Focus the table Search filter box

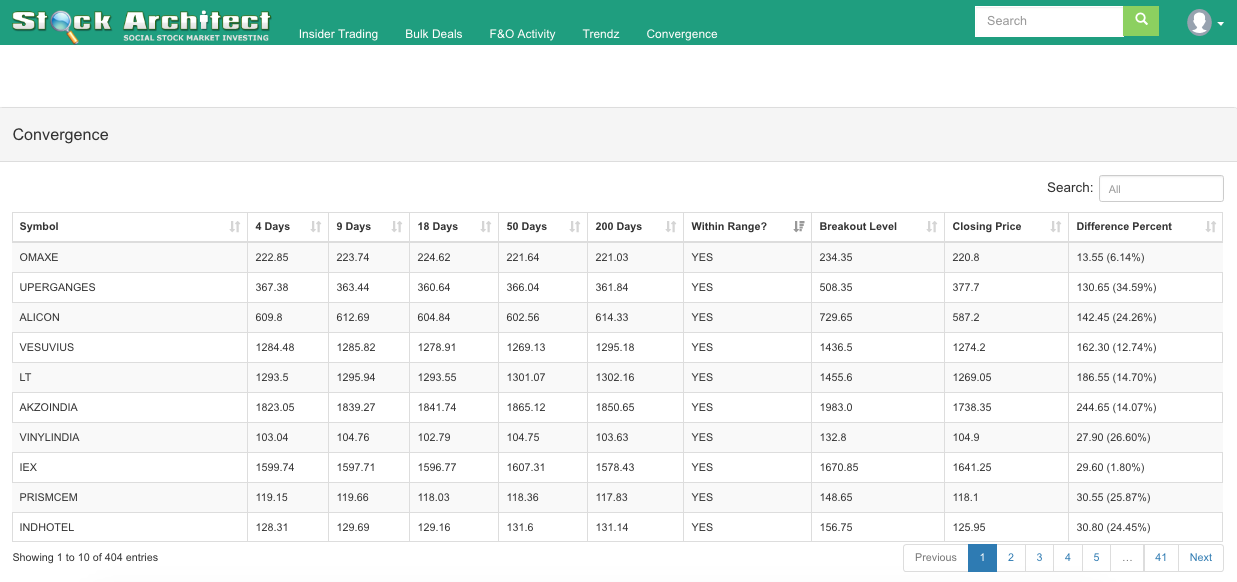pos(1161,188)
